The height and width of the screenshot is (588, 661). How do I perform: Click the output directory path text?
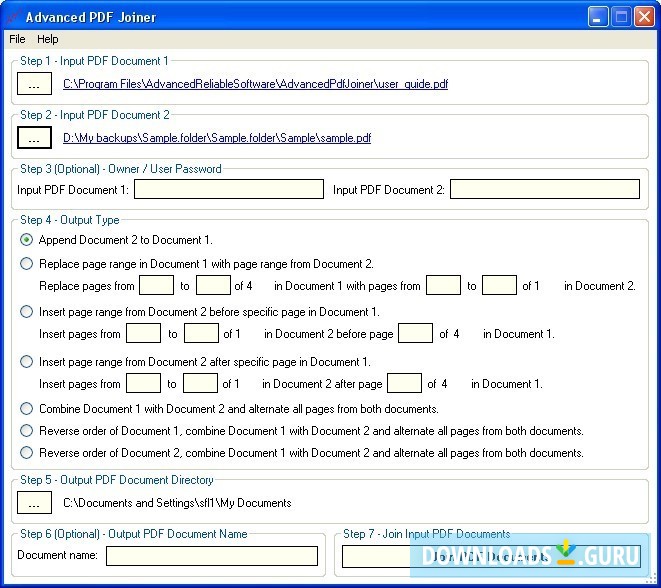pyautogui.click(x=177, y=503)
